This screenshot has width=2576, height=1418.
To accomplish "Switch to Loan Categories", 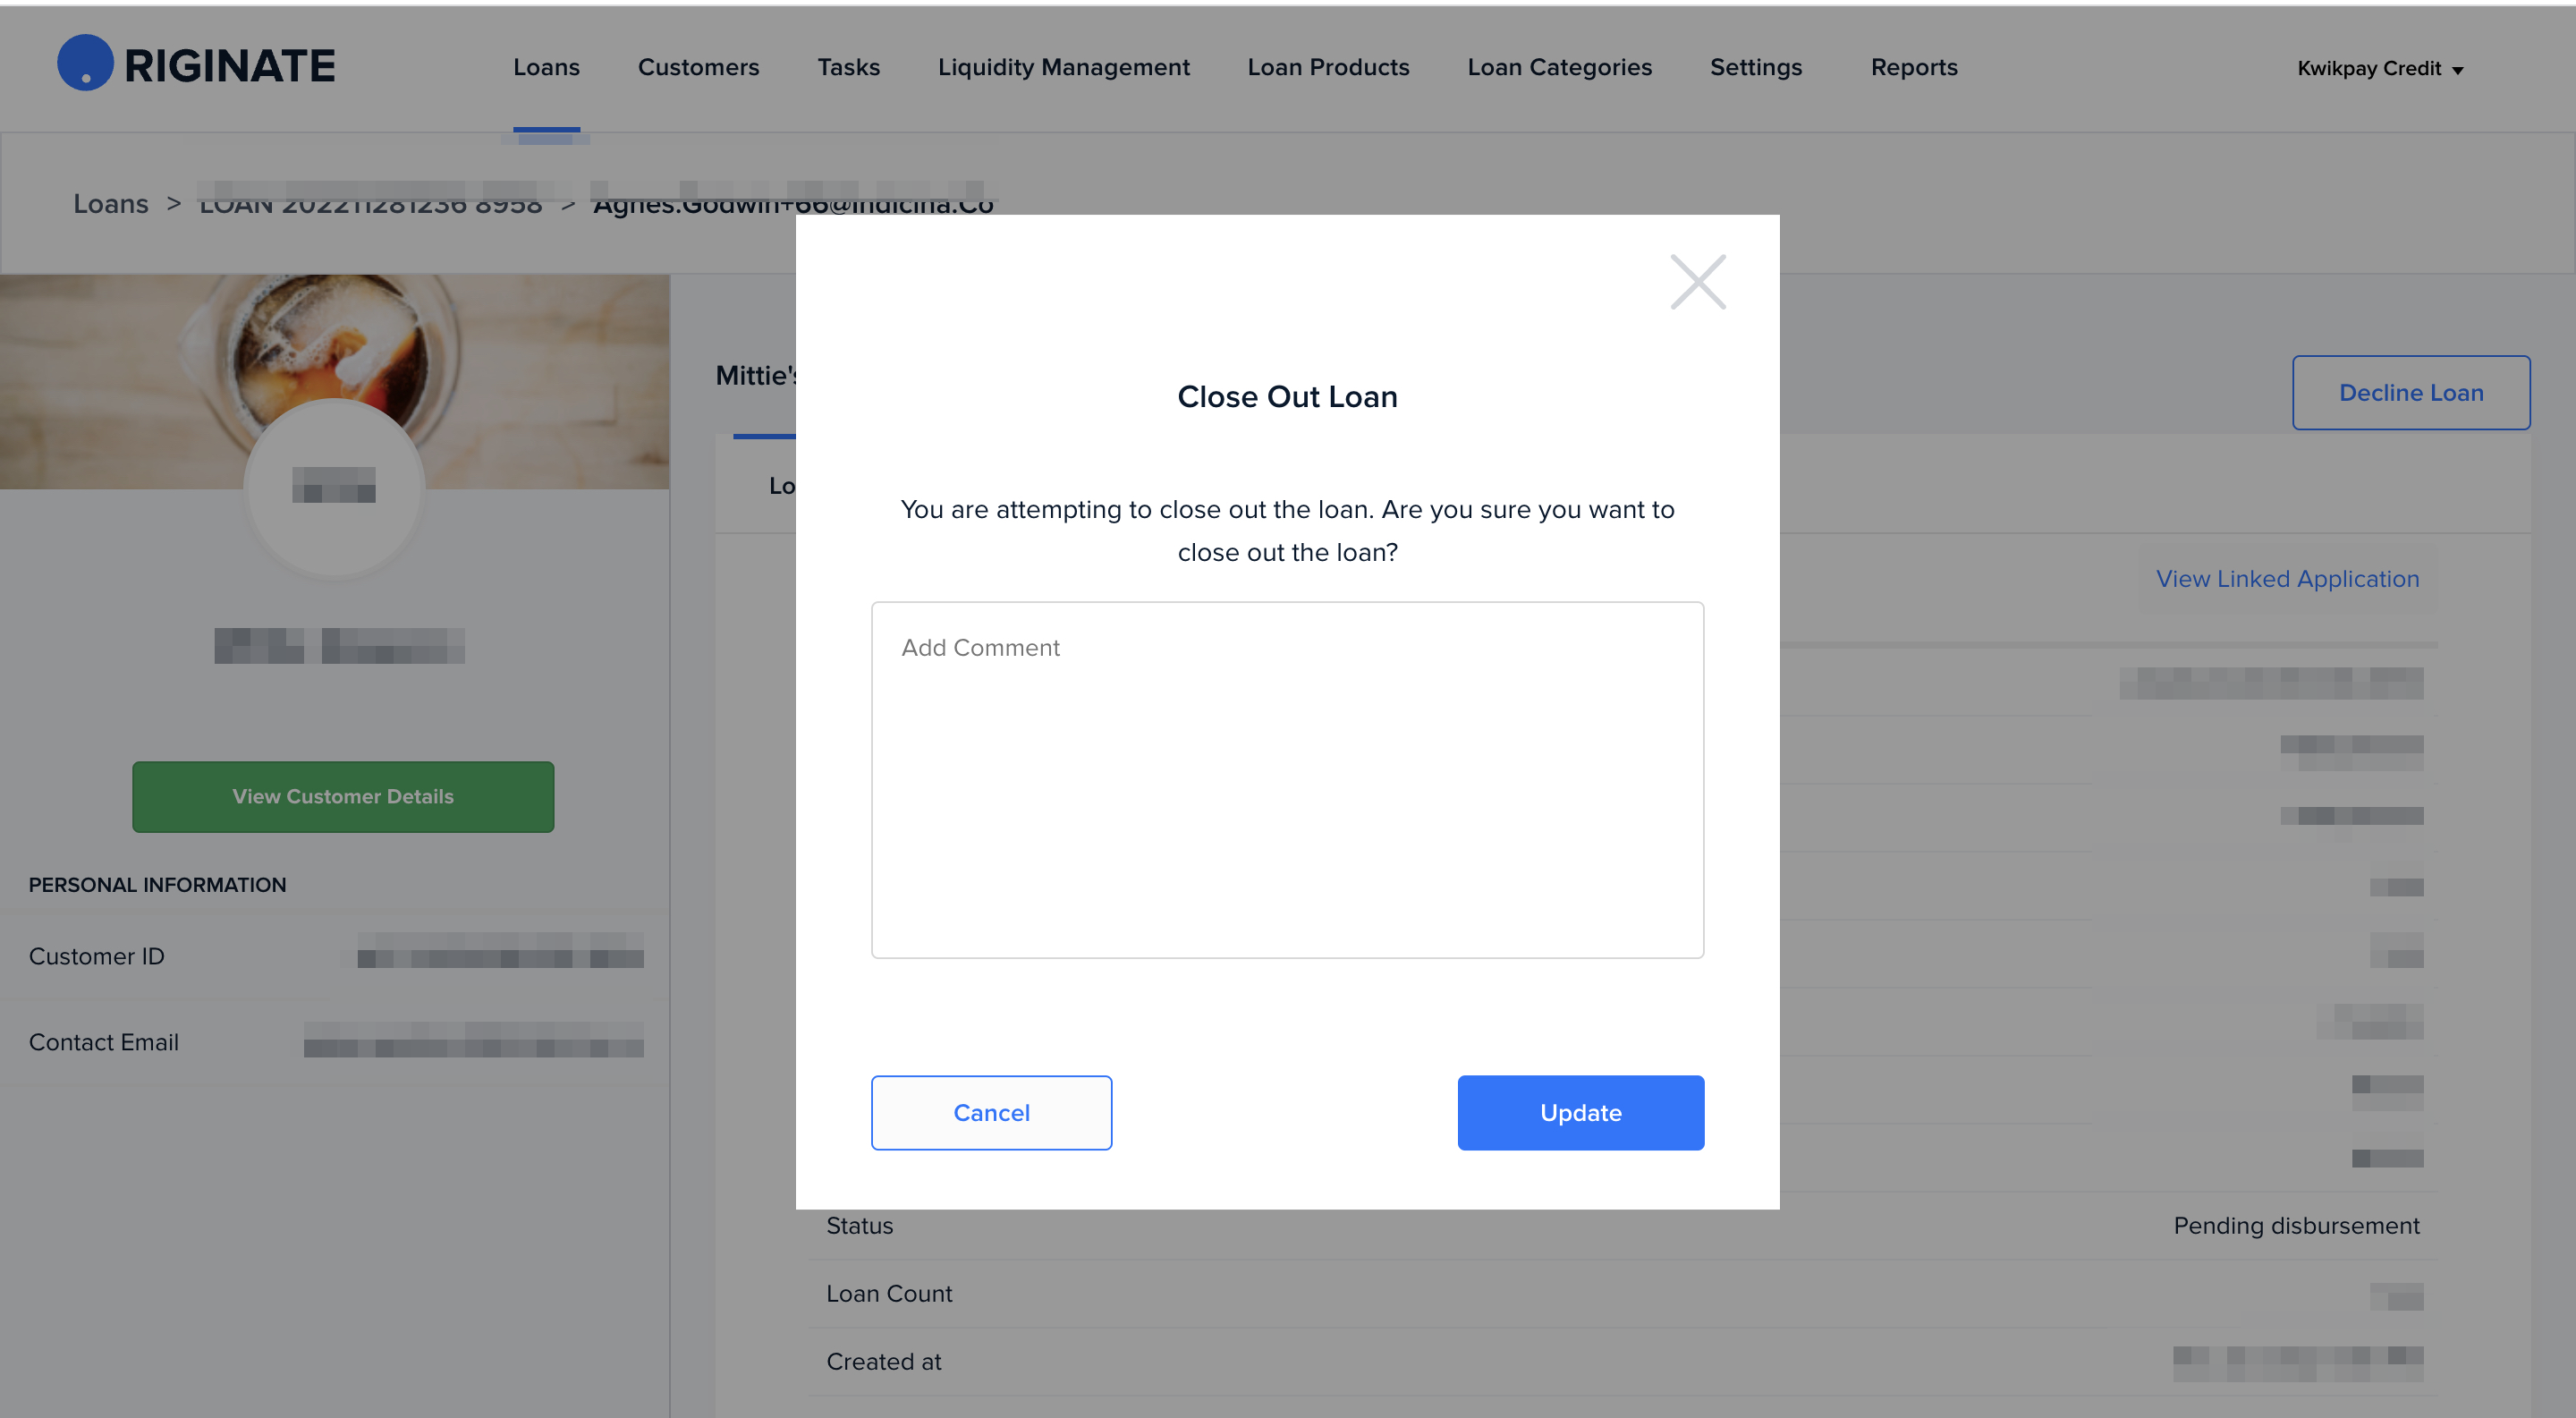I will (1558, 67).
